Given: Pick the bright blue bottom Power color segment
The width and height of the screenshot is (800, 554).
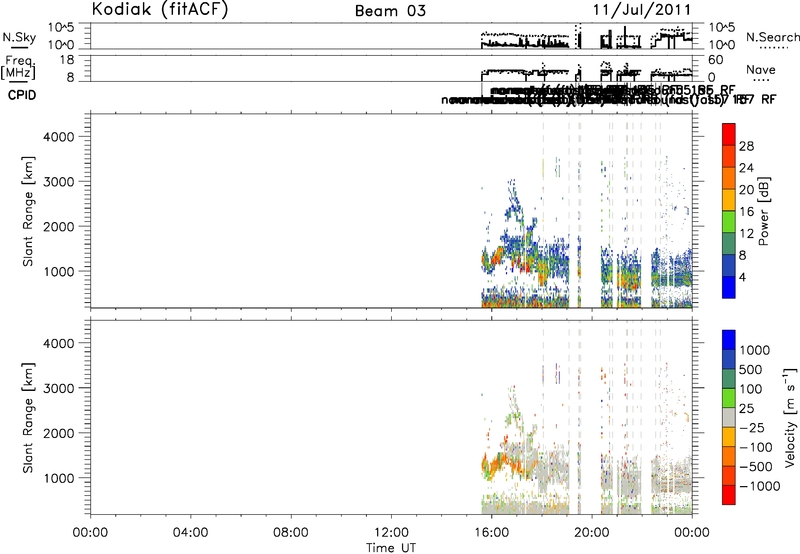Looking at the screenshot, I should coord(729,287).
